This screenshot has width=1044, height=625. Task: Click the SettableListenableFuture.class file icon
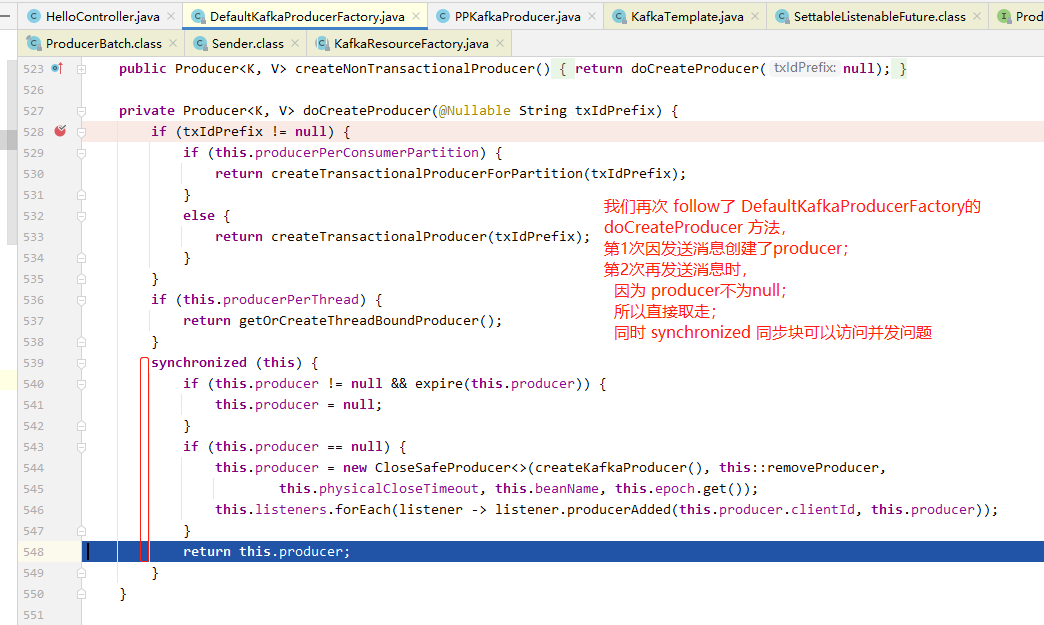point(782,17)
